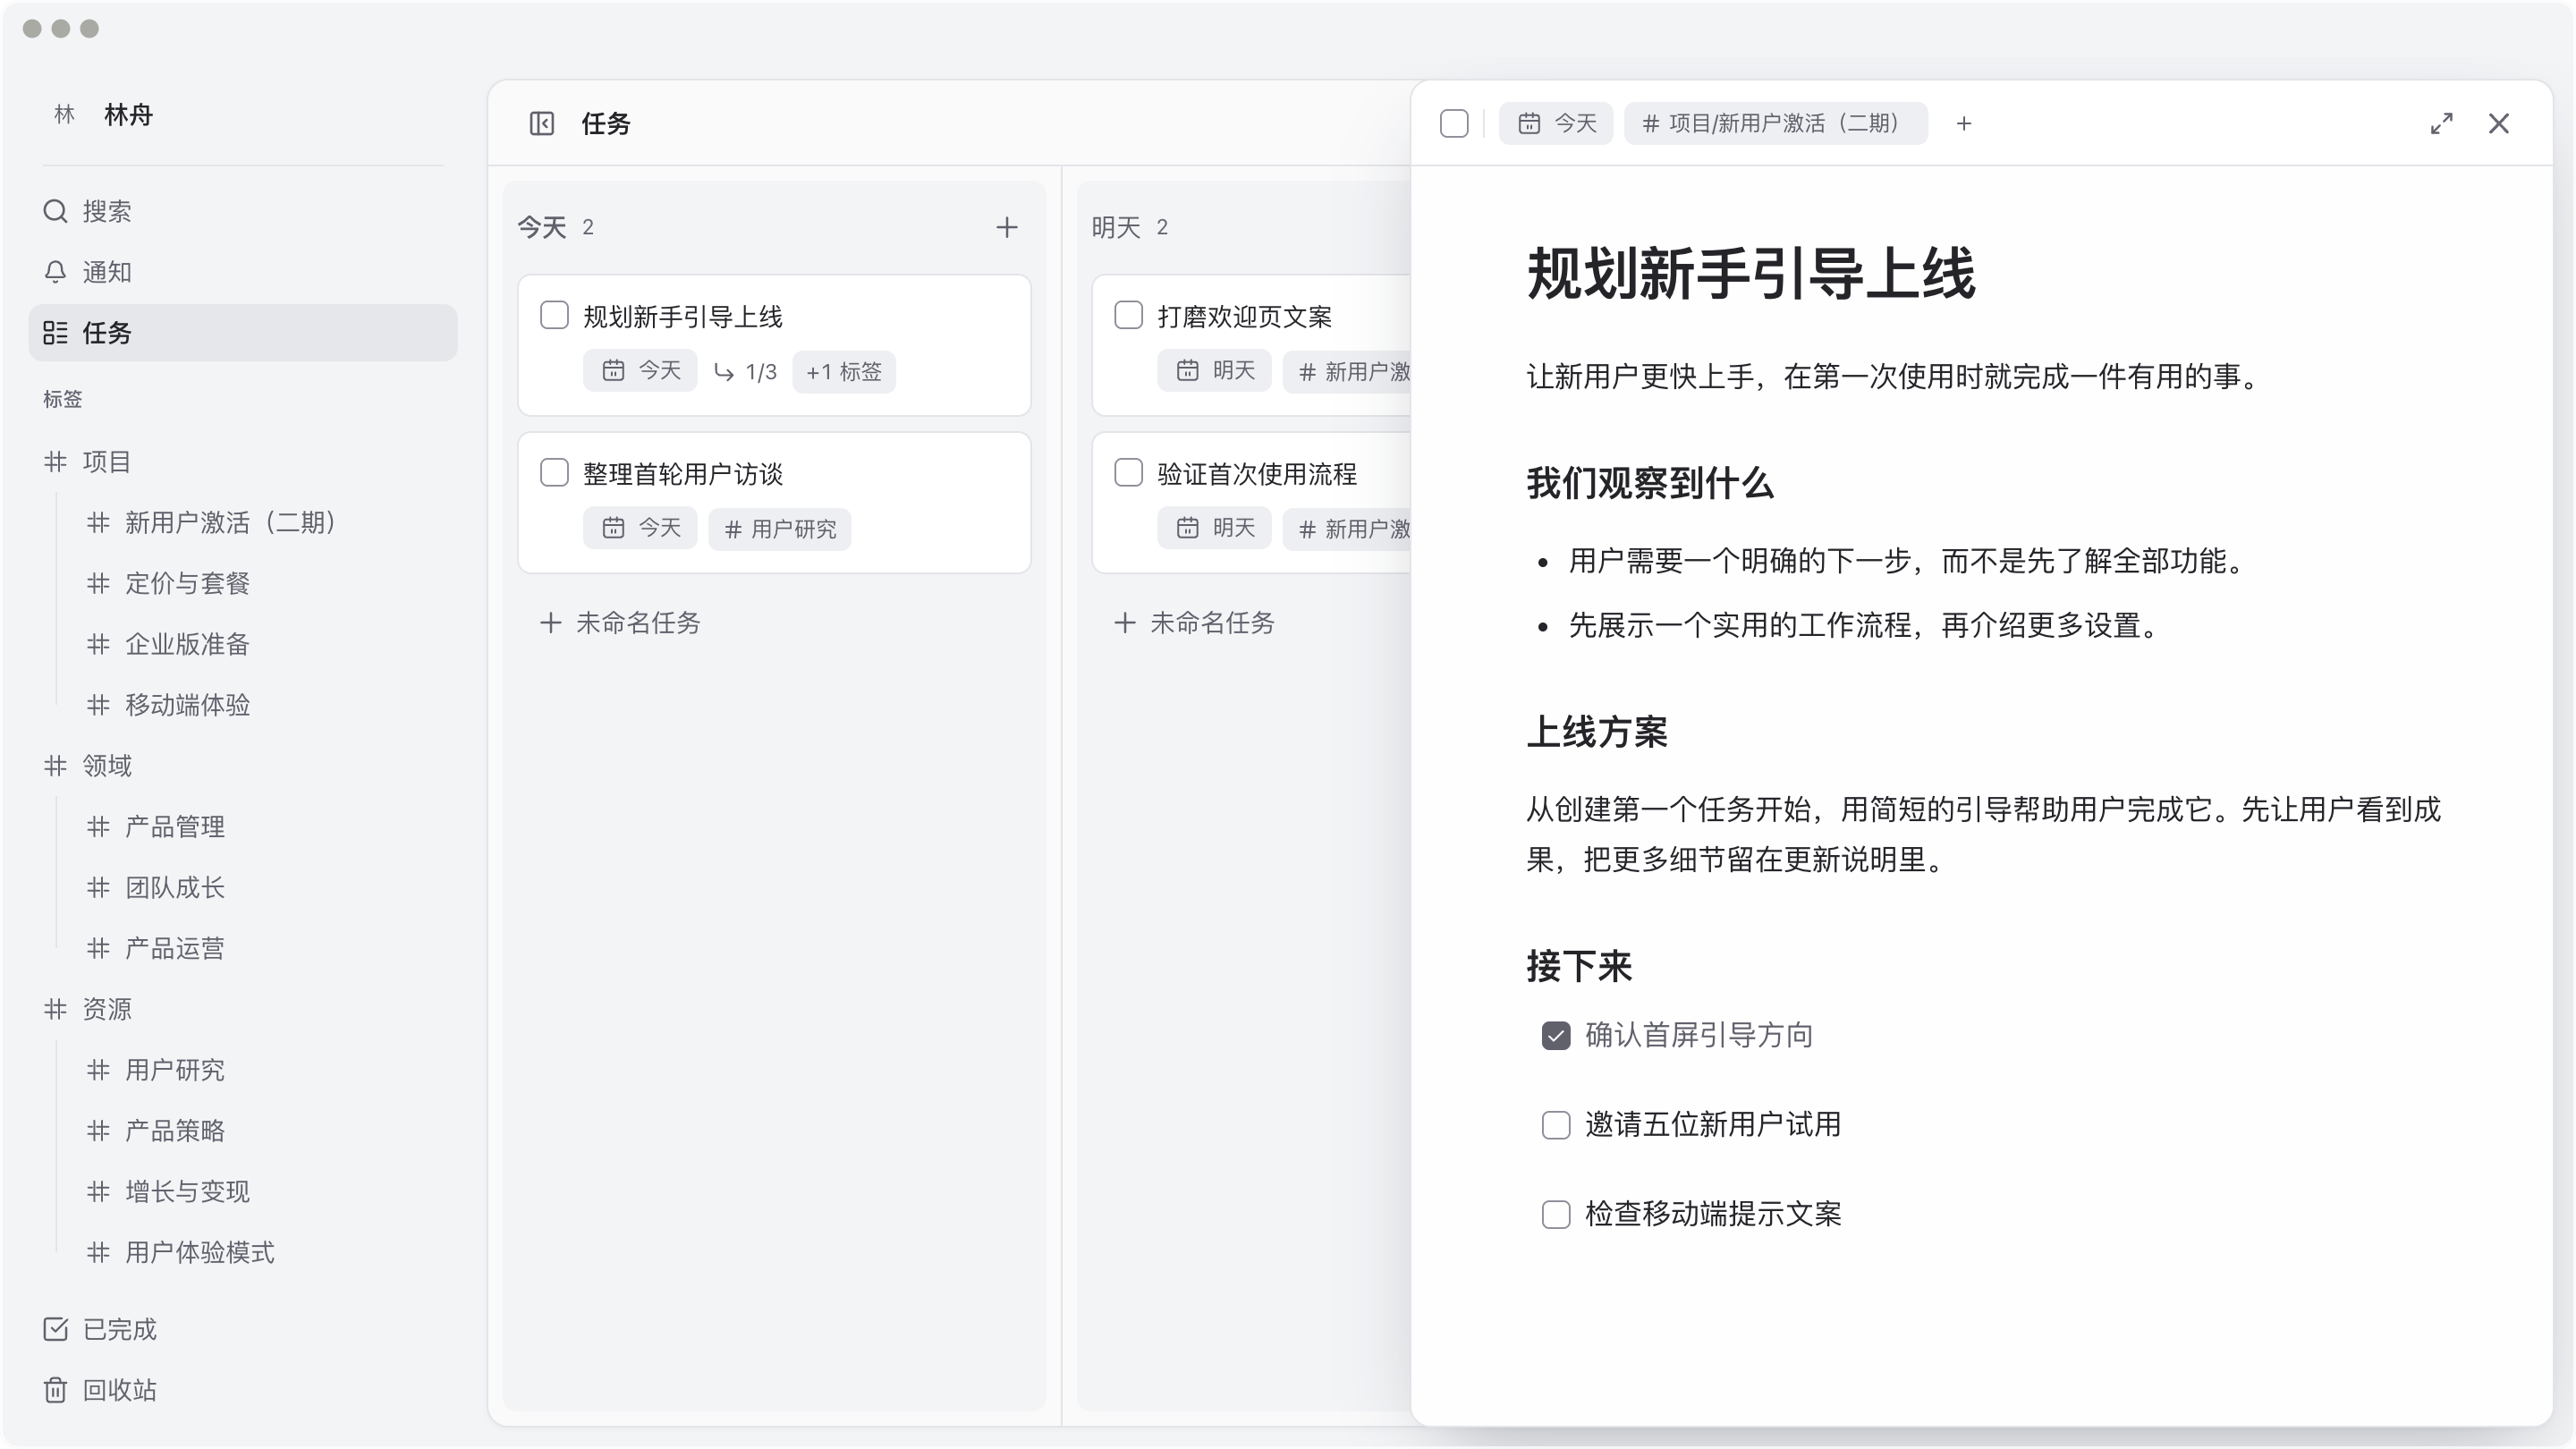The width and height of the screenshot is (2576, 1449).
Task: Click the hash icon next to 移动端体验
Action: coord(98,705)
